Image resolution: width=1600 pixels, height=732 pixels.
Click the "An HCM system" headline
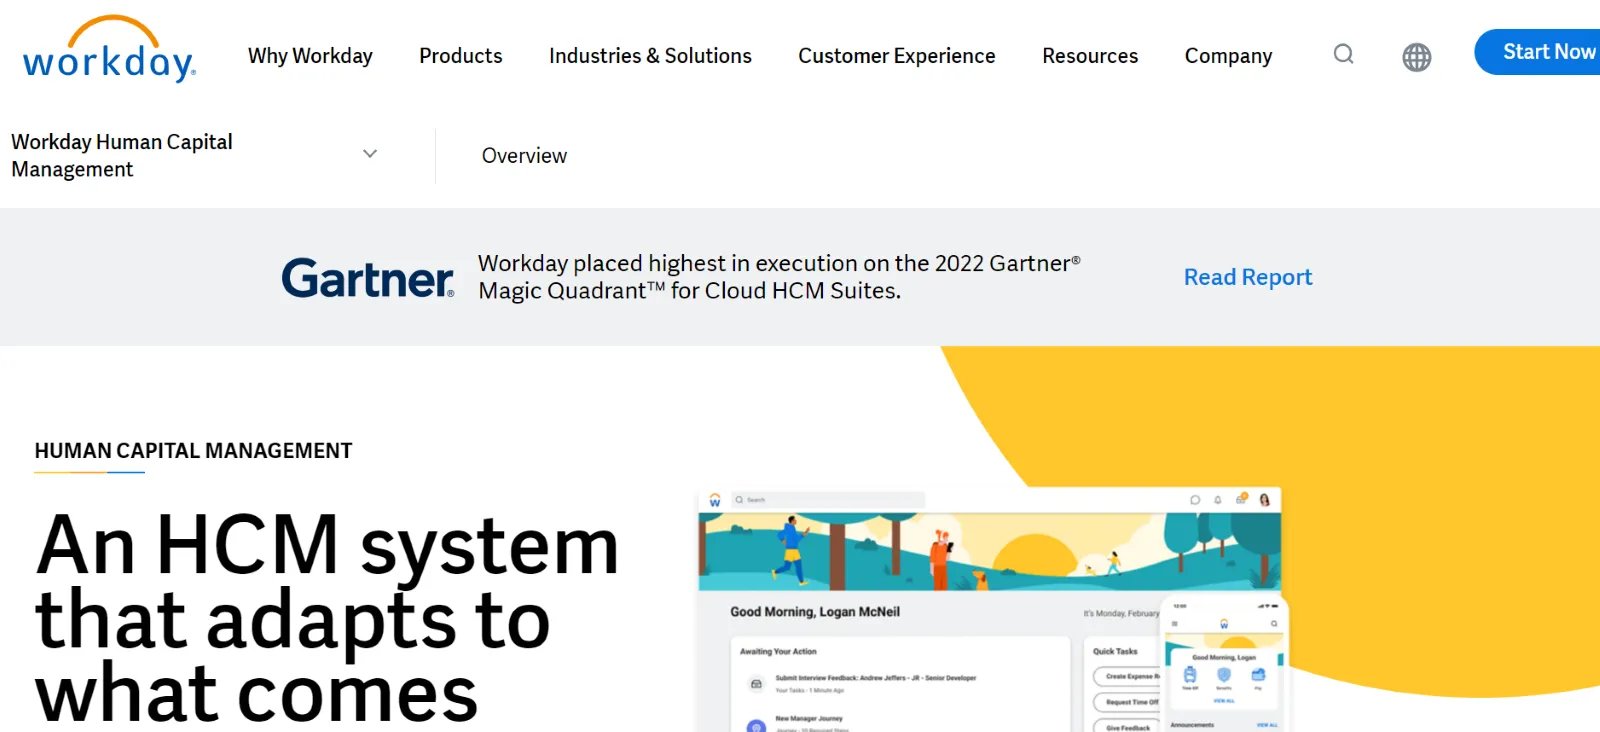pyautogui.click(x=328, y=546)
